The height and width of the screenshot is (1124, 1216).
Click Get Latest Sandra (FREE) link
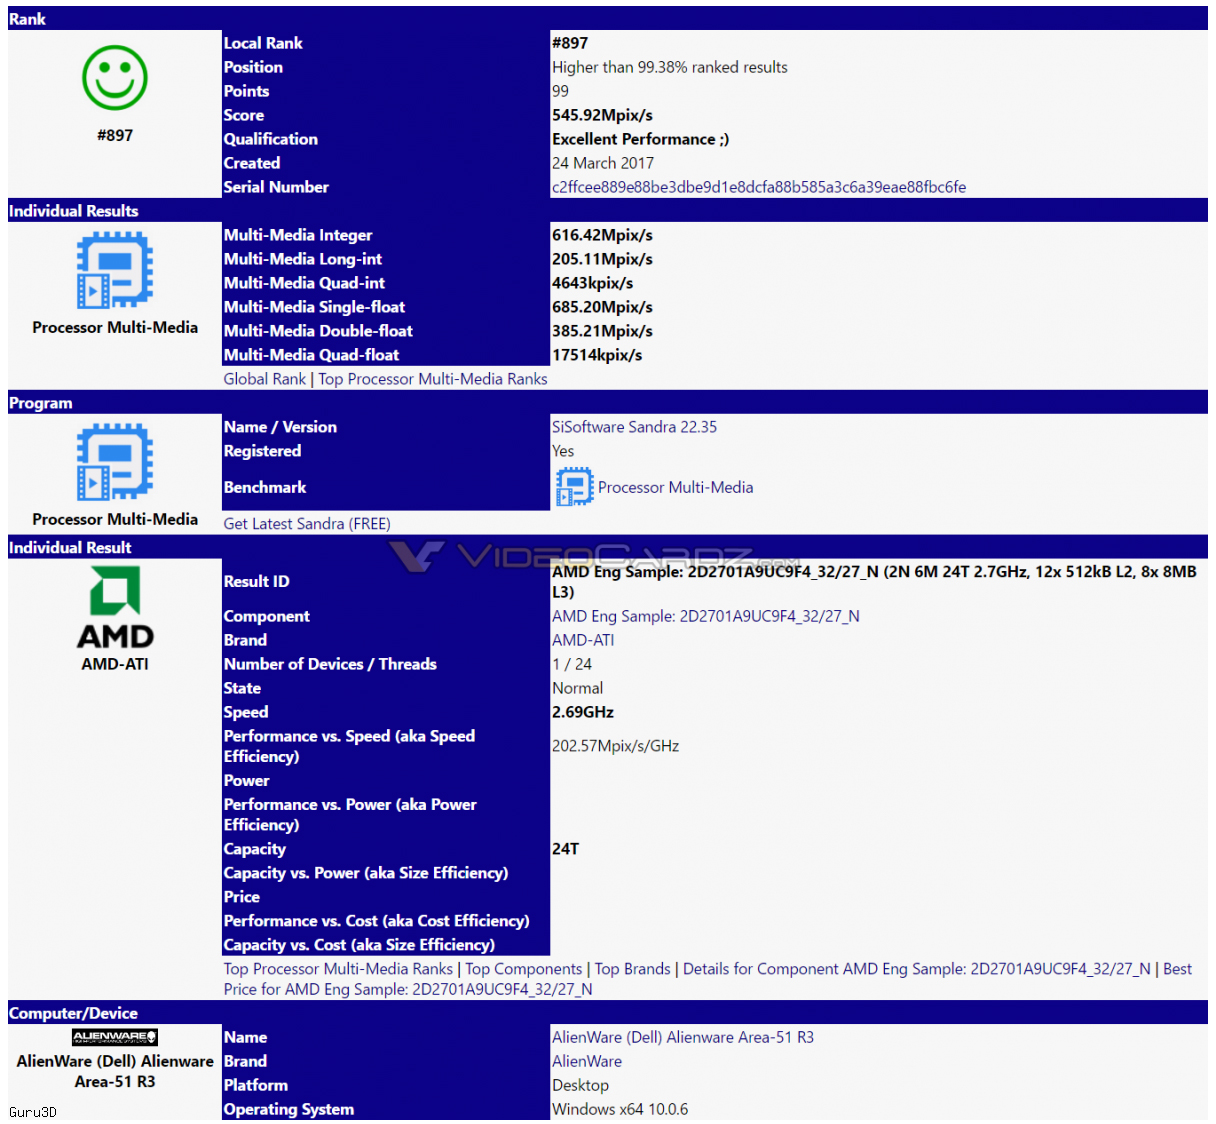tap(307, 523)
